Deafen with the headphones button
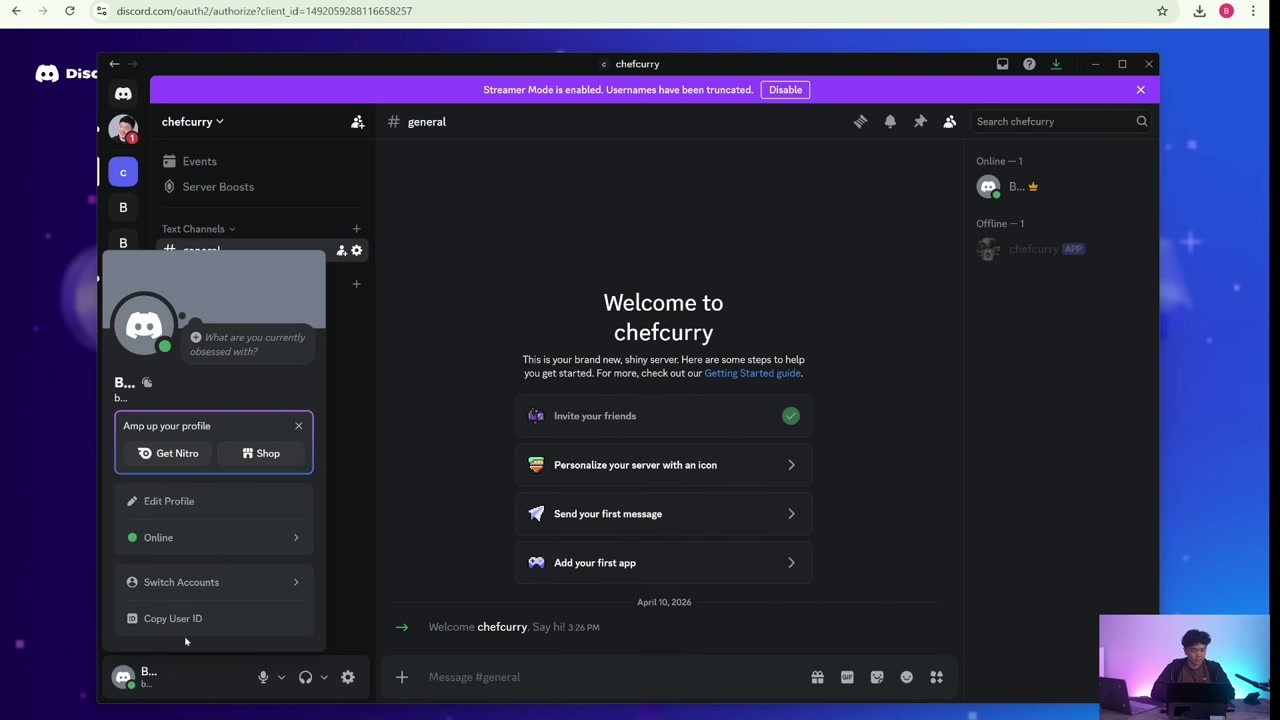 point(305,677)
